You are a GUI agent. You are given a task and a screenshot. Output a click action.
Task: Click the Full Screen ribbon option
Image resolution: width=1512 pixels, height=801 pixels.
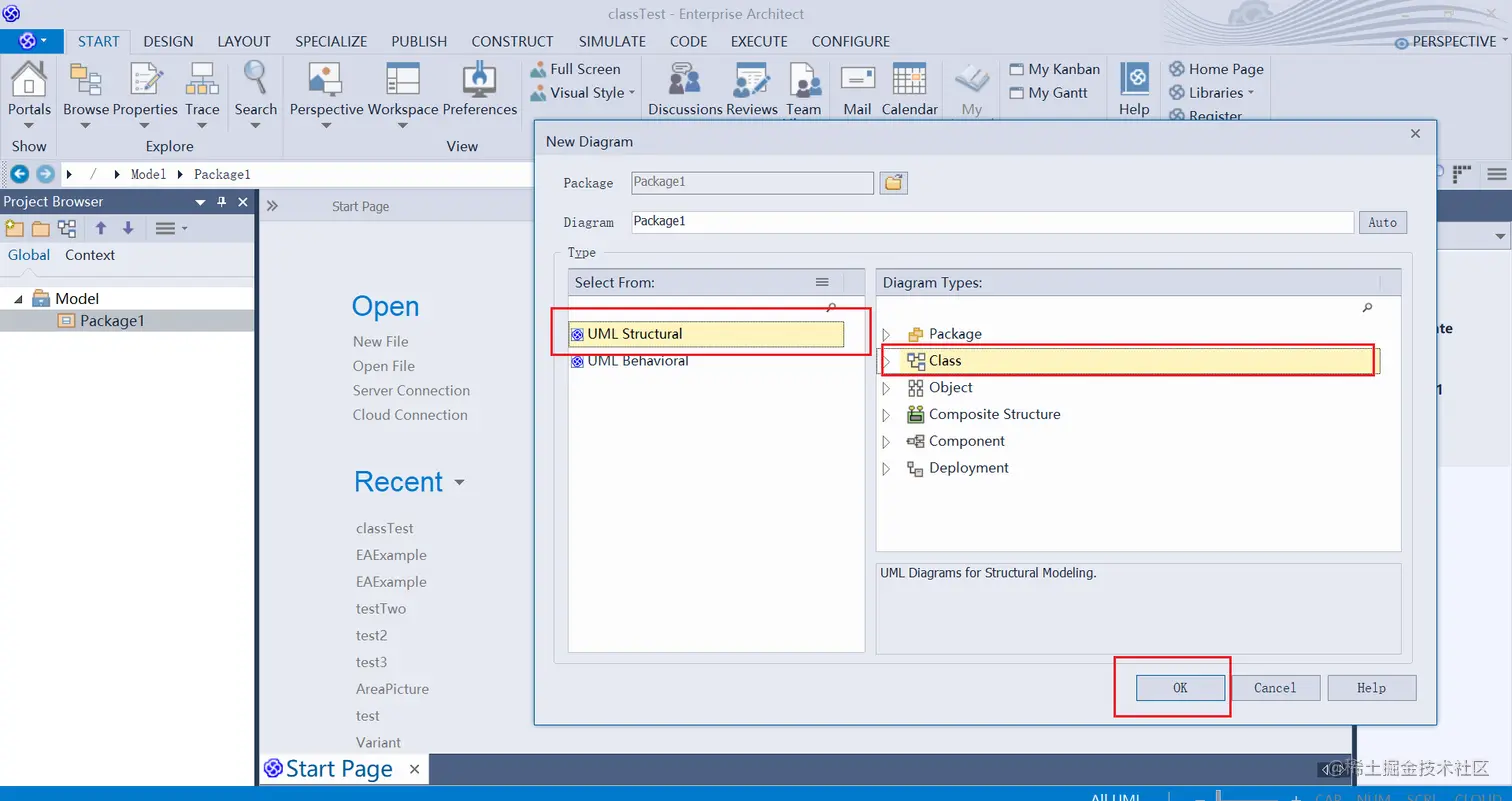tap(575, 69)
